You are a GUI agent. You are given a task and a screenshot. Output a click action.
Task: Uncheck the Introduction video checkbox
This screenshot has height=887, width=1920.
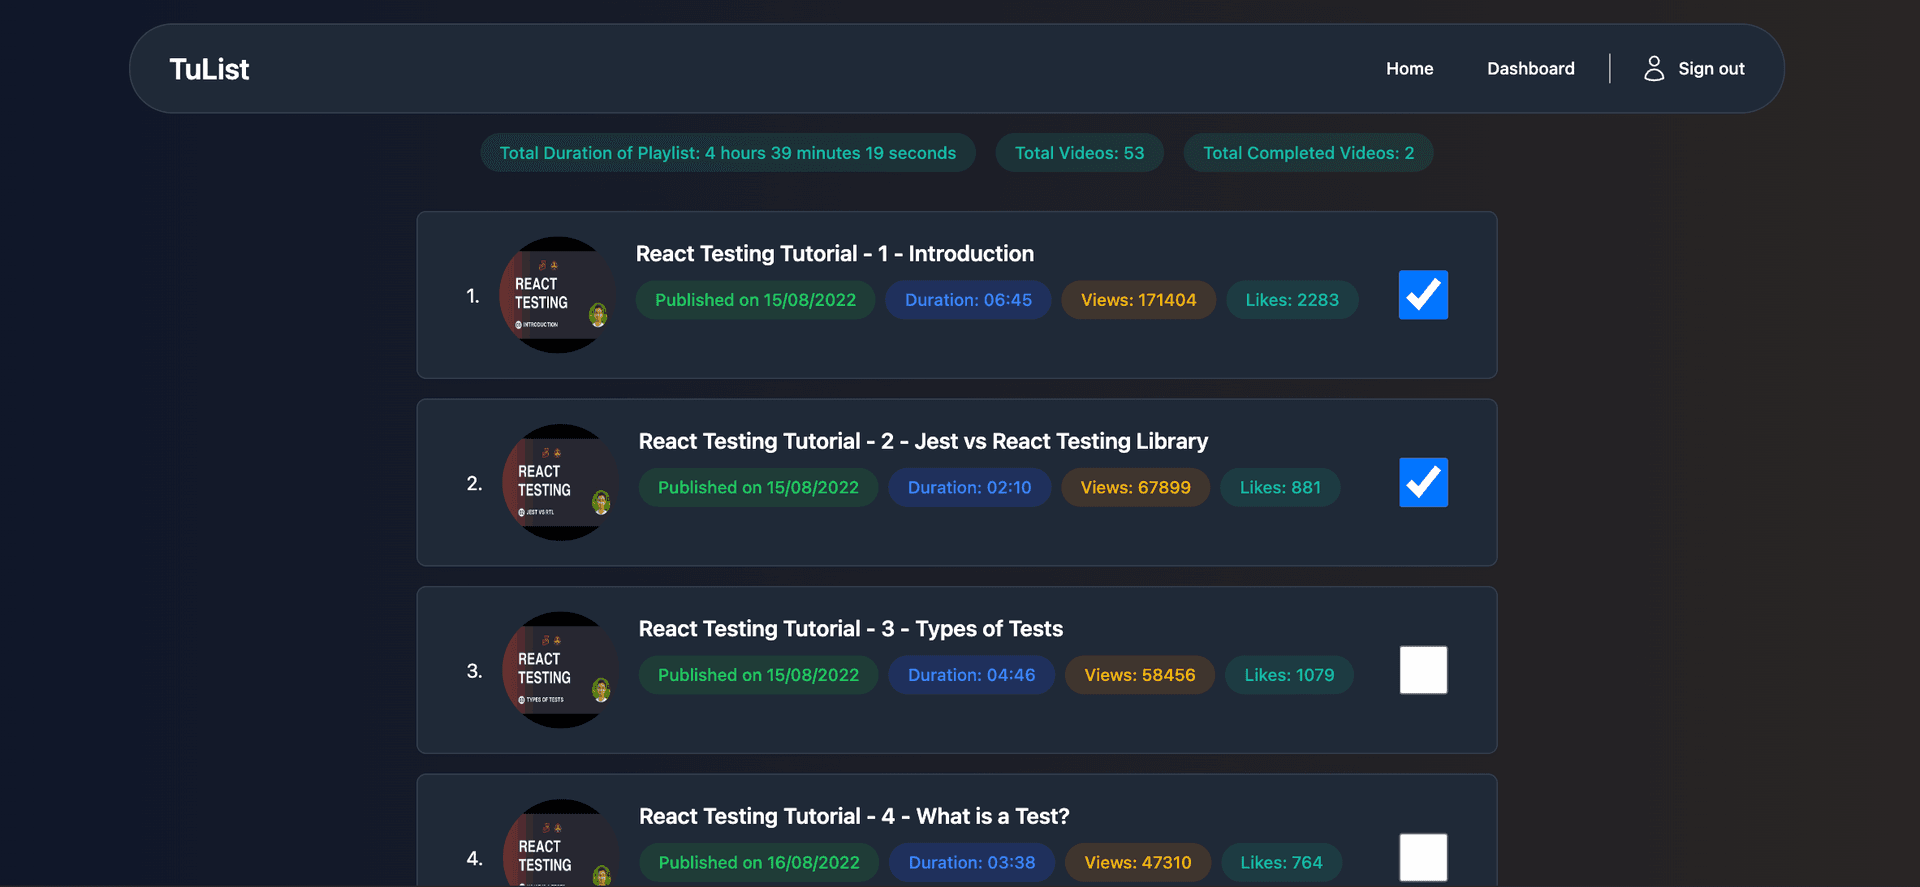pyautogui.click(x=1423, y=295)
